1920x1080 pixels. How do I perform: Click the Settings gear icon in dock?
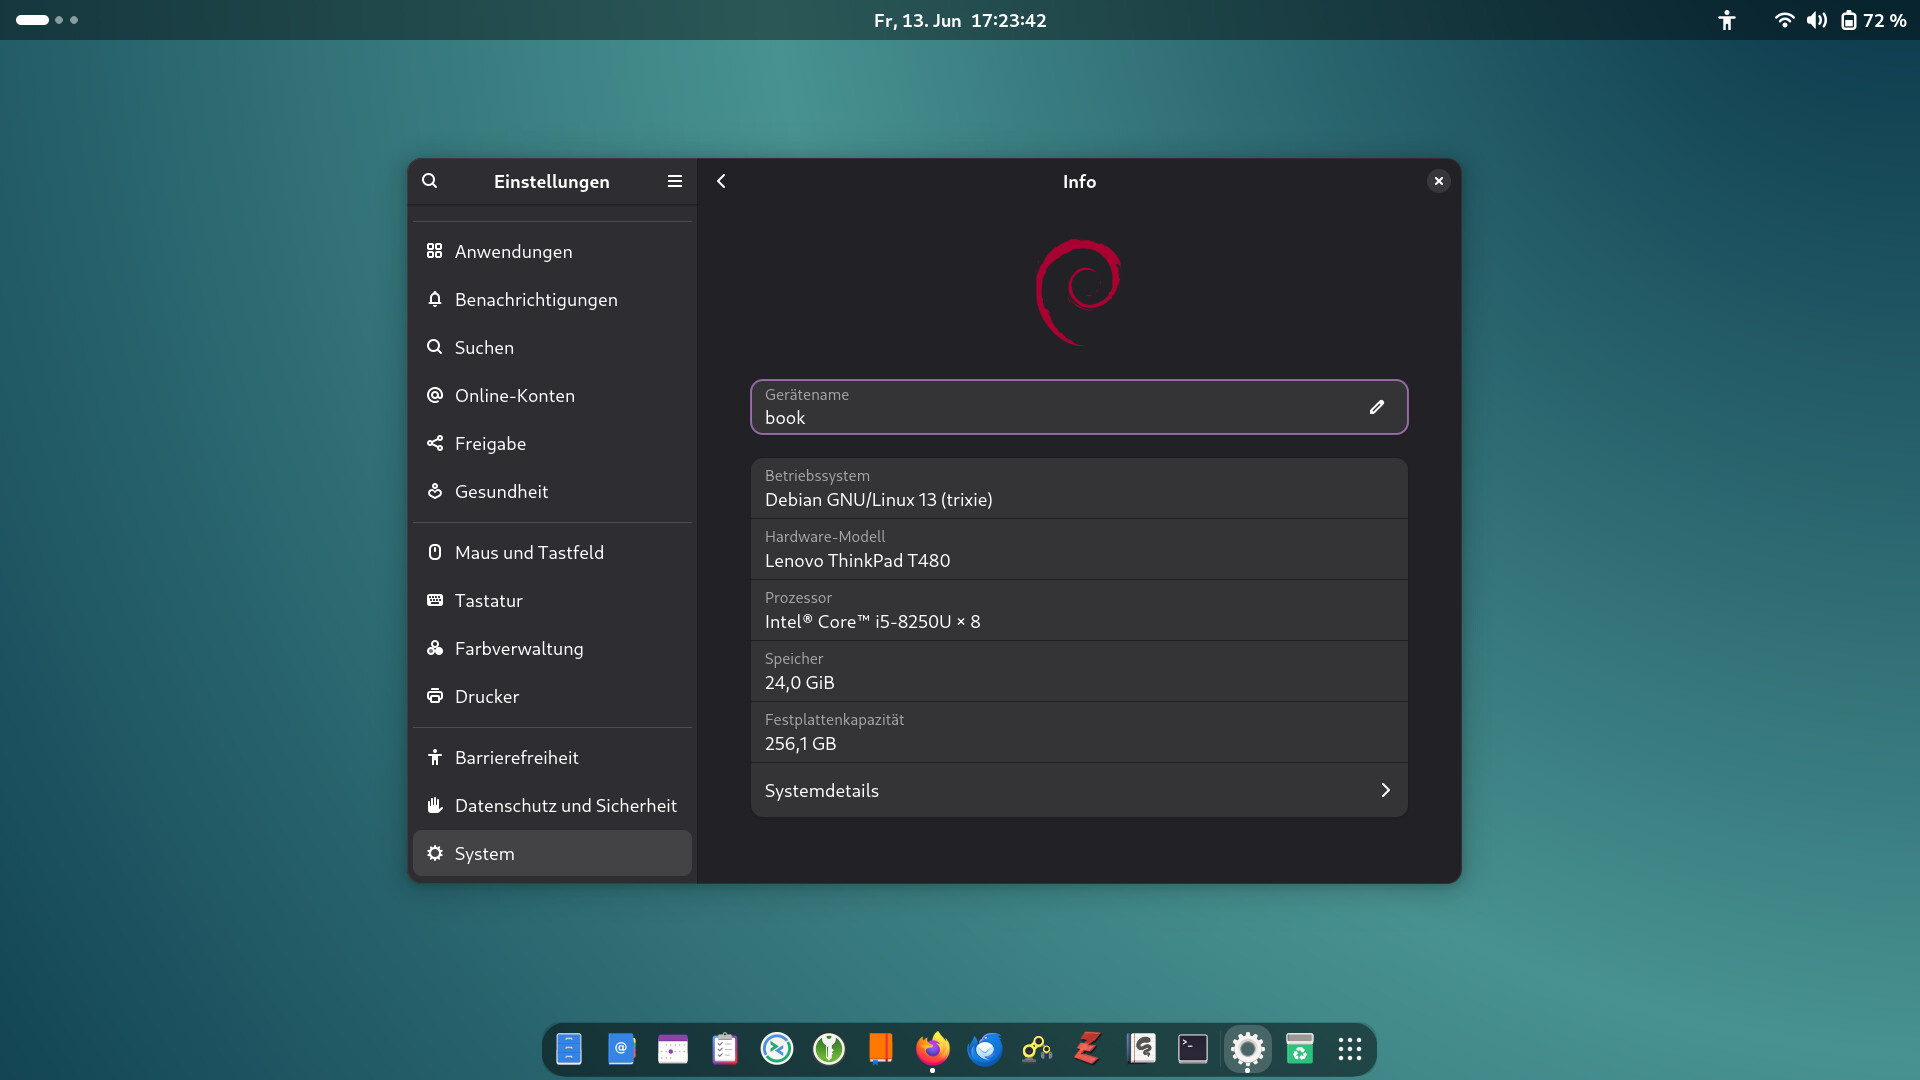click(x=1247, y=1048)
